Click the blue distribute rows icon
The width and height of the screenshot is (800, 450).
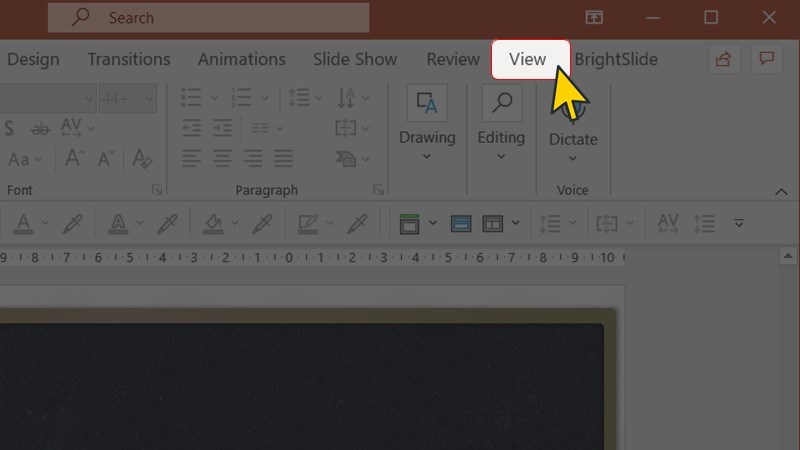461,223
